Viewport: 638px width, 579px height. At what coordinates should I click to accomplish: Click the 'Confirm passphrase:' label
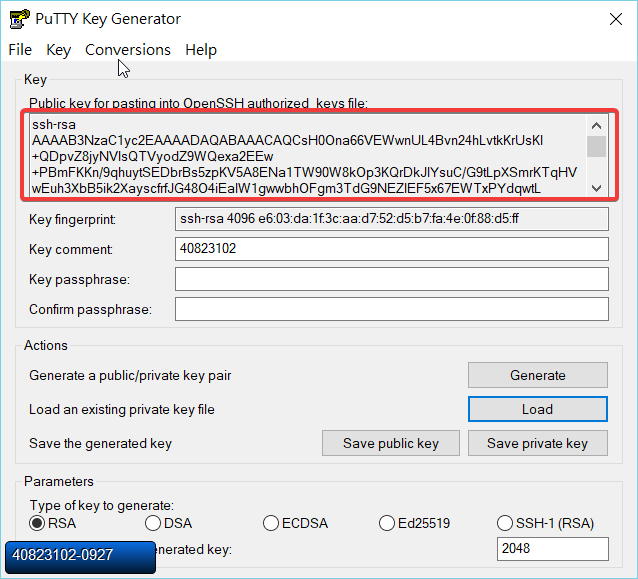(90, 310)
